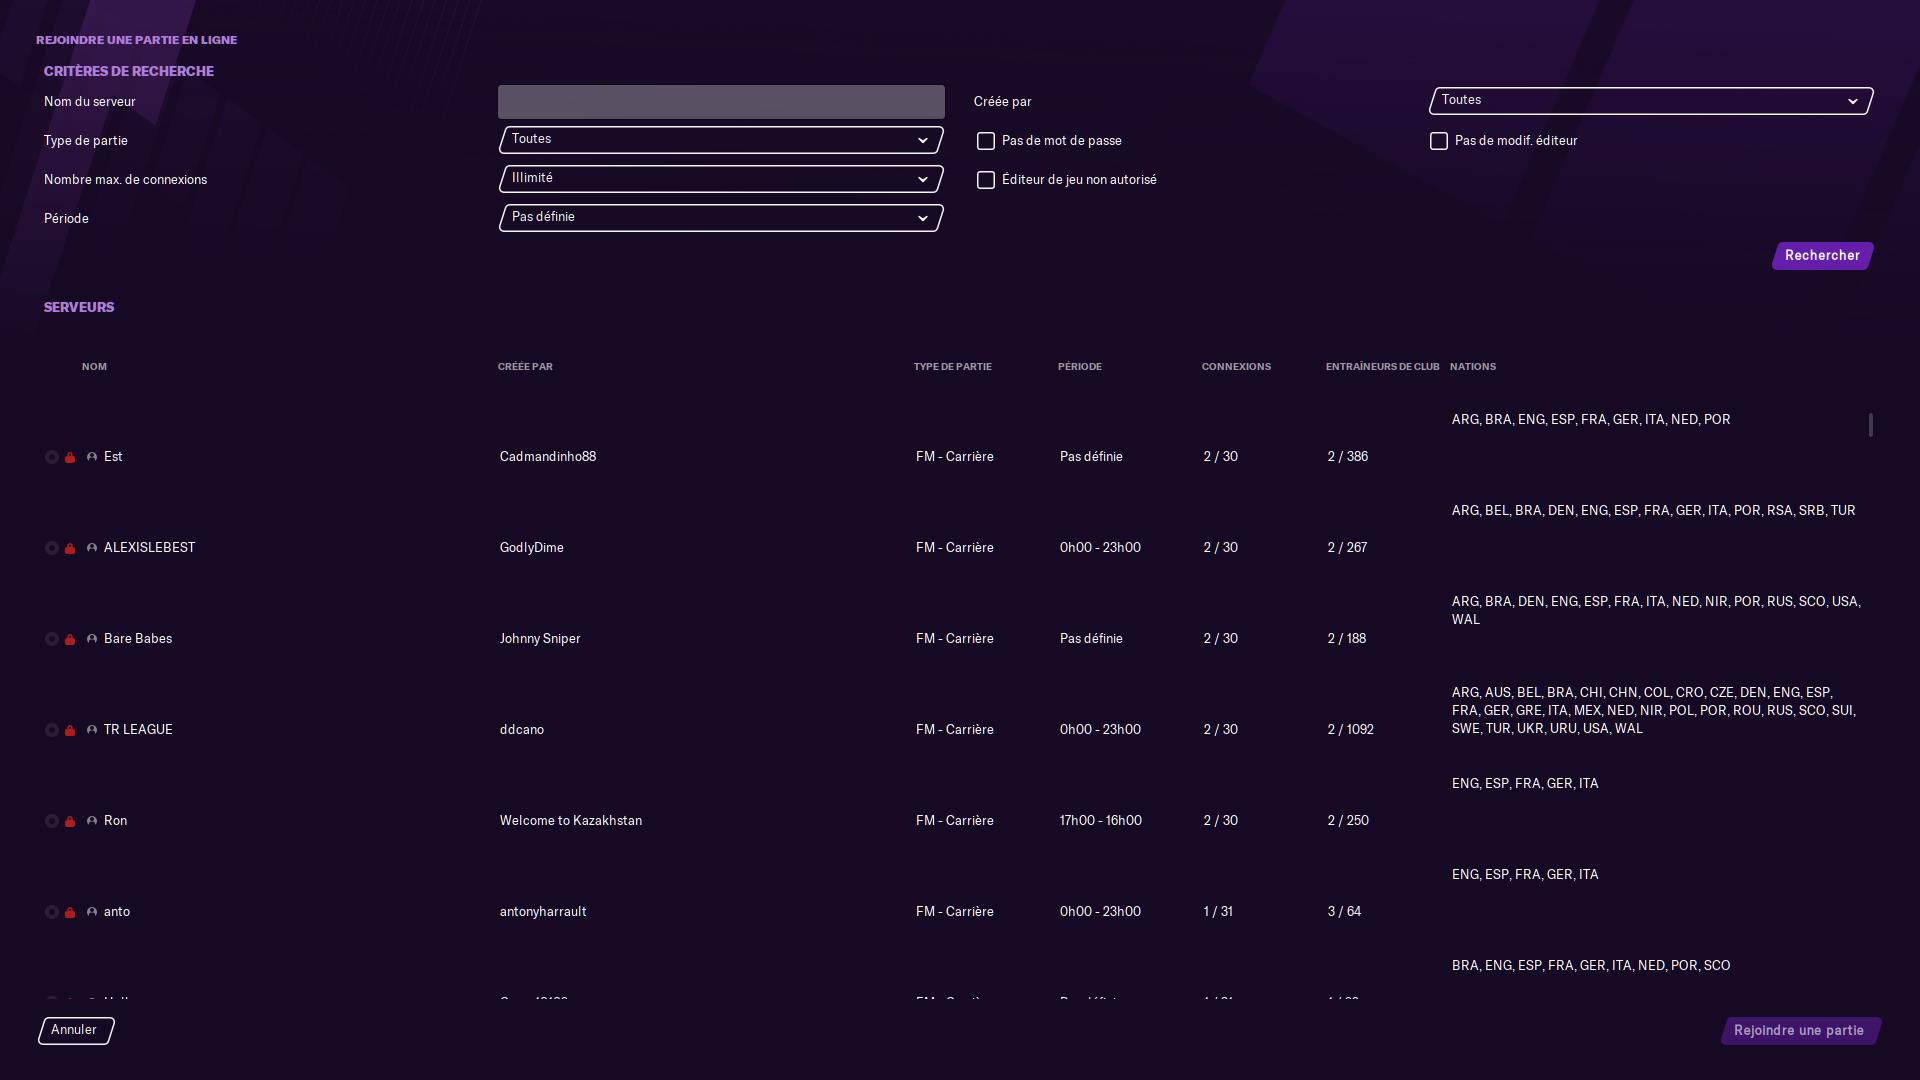Open the Type de partie dropdown
This screenshot has height=1080, width=1920.
tap(720, 140)
